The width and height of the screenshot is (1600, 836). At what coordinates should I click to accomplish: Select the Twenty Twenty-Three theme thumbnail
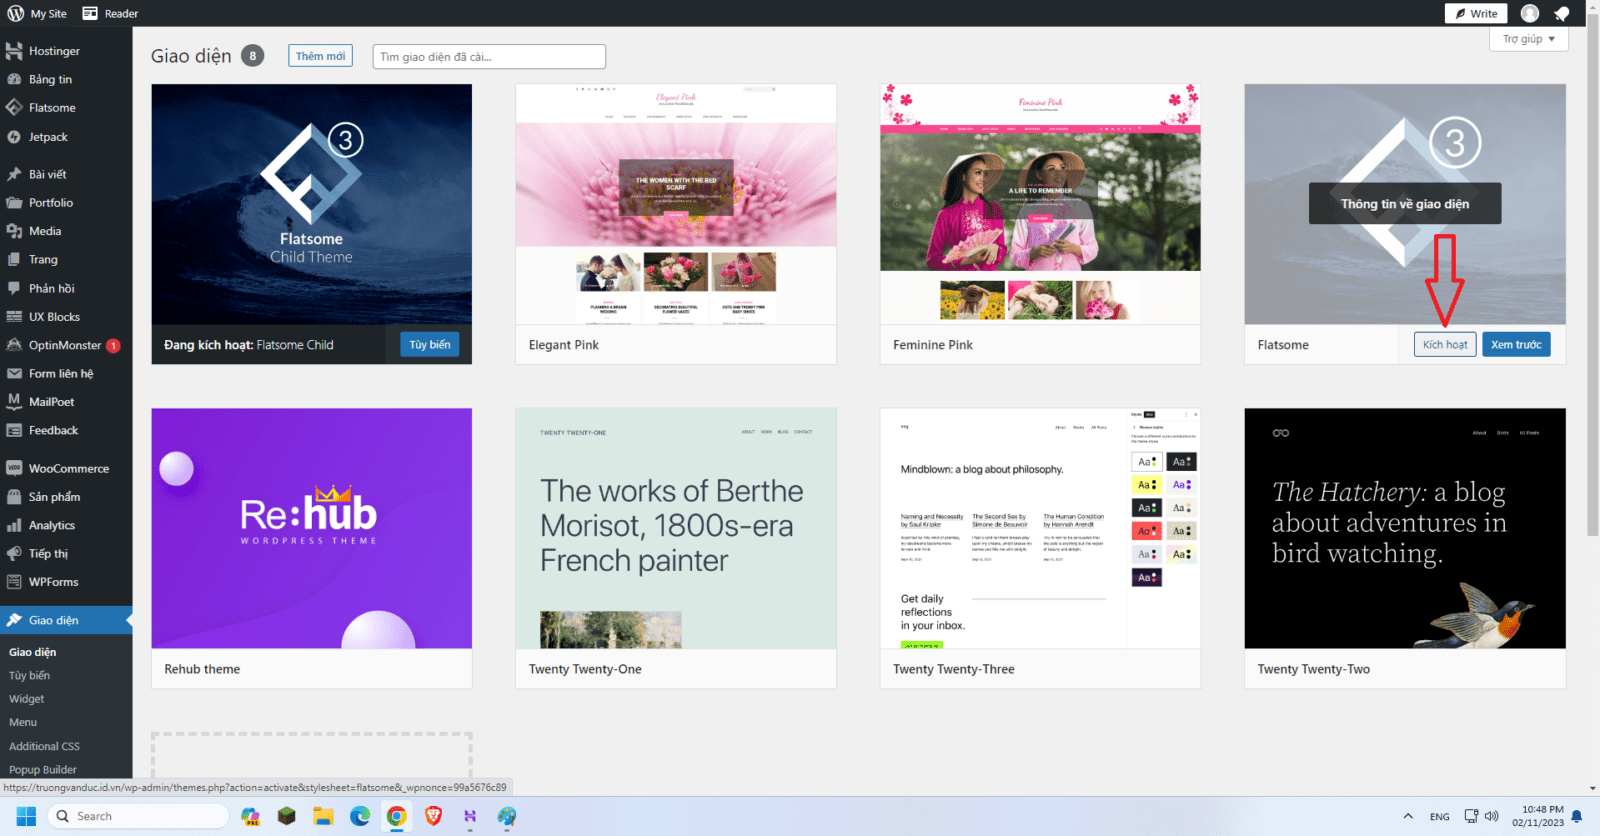tap(1040, 528)
